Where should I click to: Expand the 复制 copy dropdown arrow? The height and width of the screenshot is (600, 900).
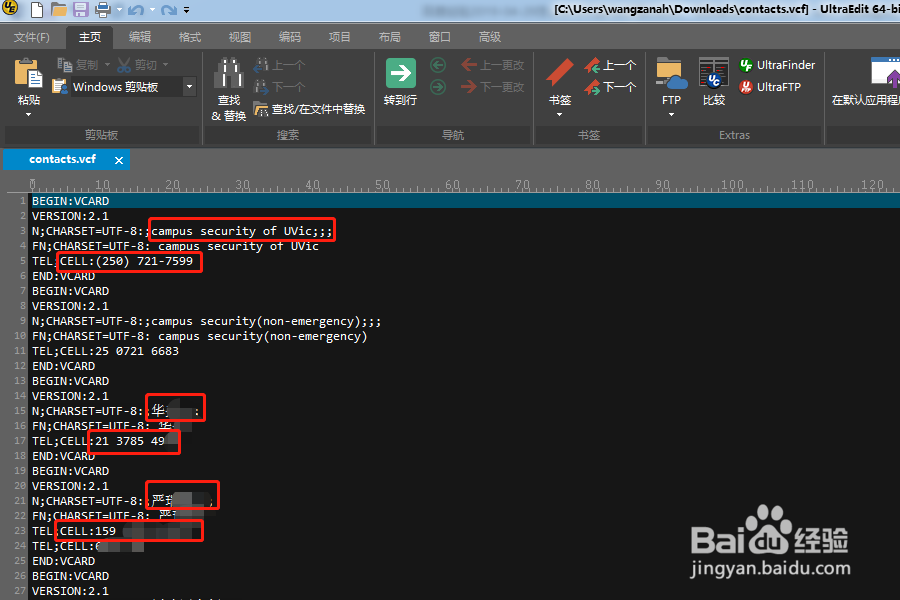point(107,65)
